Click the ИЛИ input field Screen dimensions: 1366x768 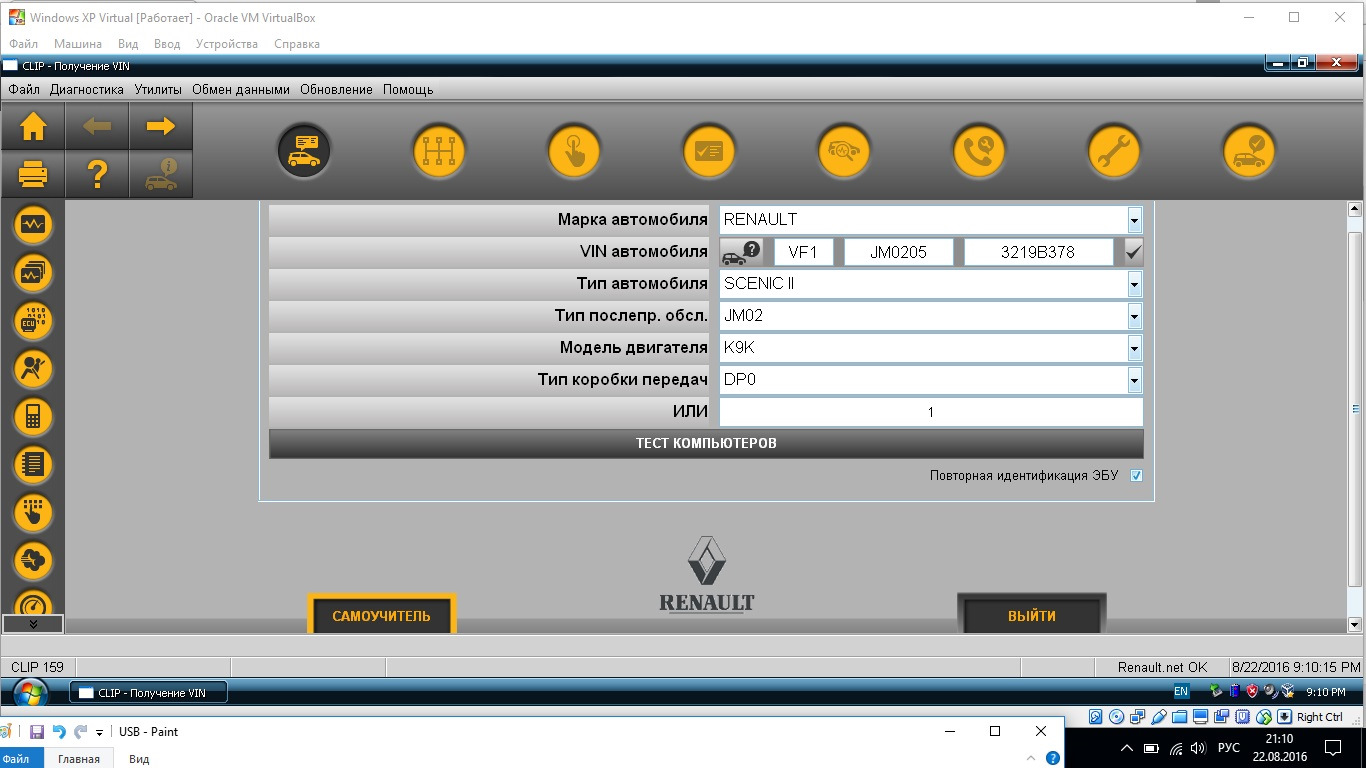931,412
